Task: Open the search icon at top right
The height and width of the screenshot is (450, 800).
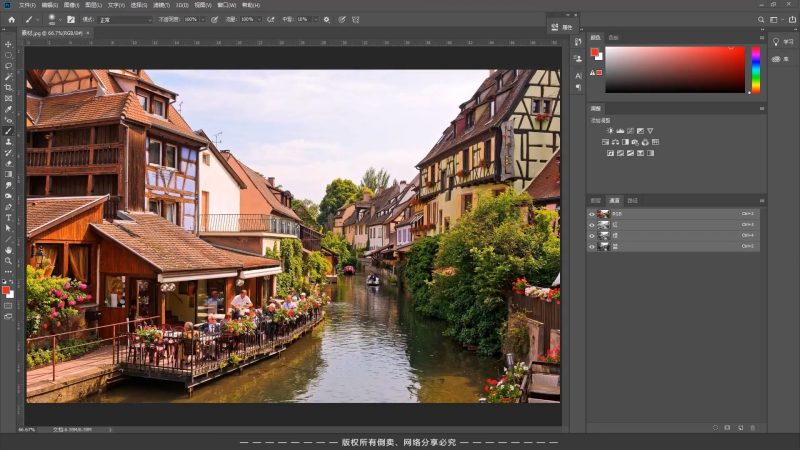Action: (x=759, y=19)
